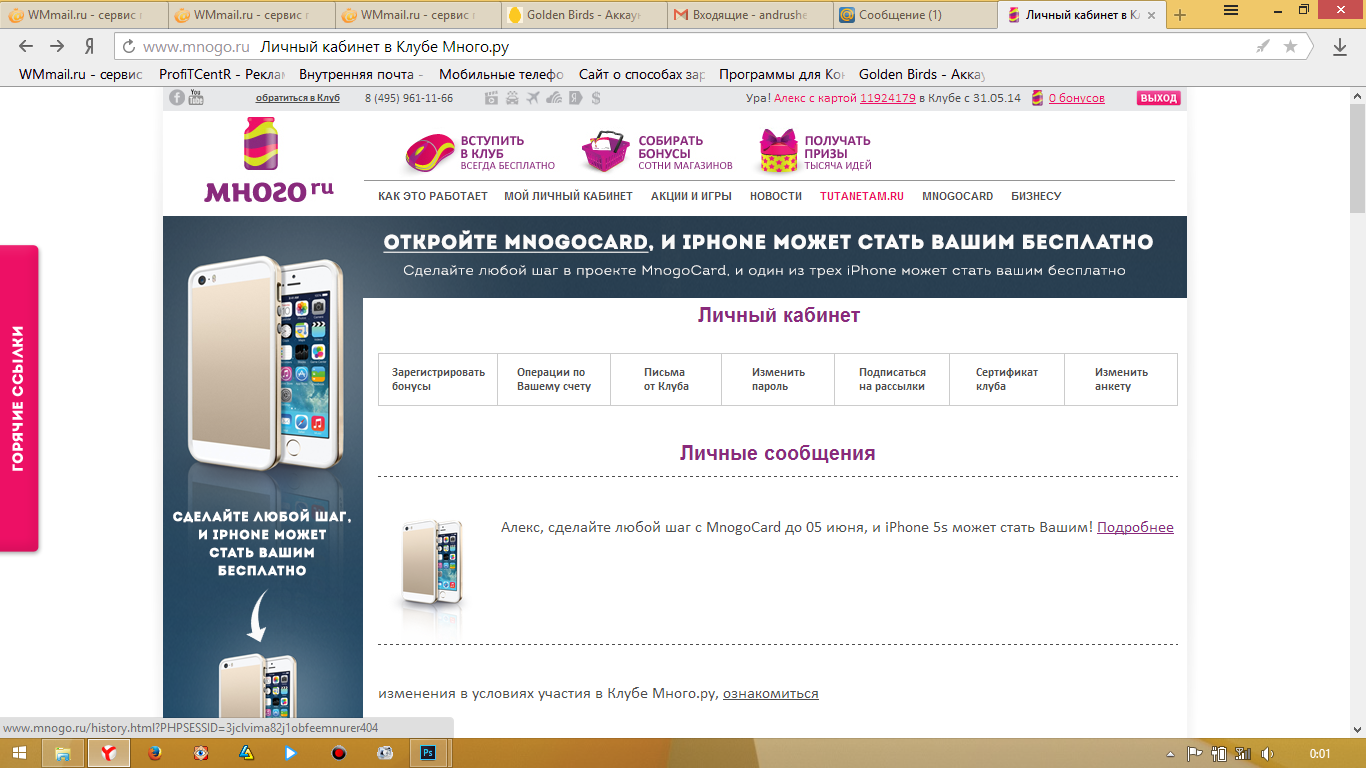This screenshot has height=768, width=1366.
Task: Click the car category icon in header
Action: click(512, 98)
